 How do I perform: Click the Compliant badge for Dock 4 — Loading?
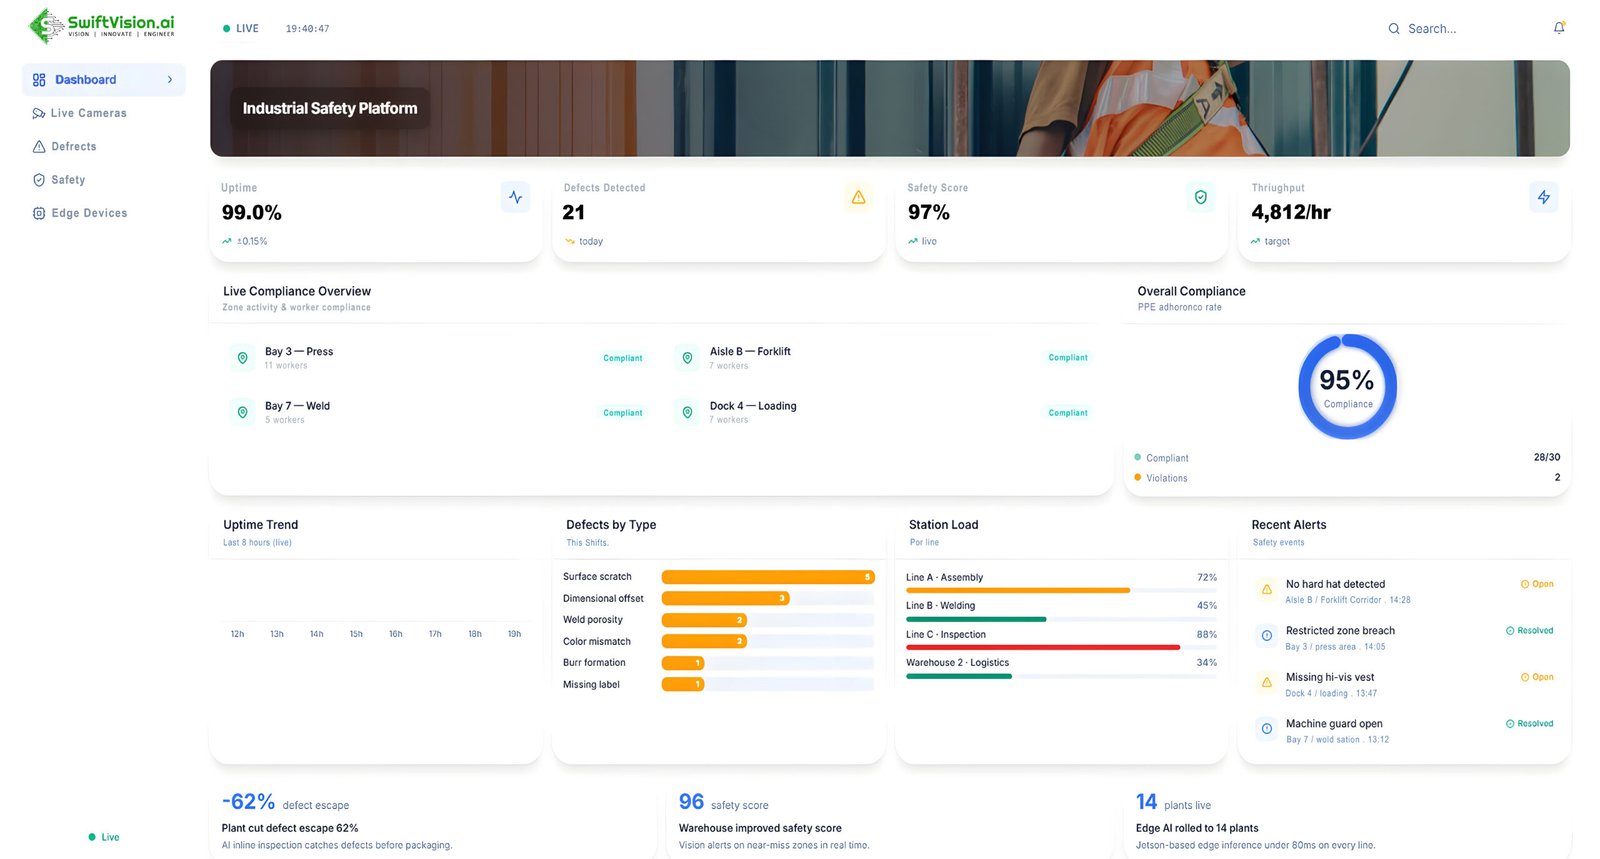click(1068, 413)
